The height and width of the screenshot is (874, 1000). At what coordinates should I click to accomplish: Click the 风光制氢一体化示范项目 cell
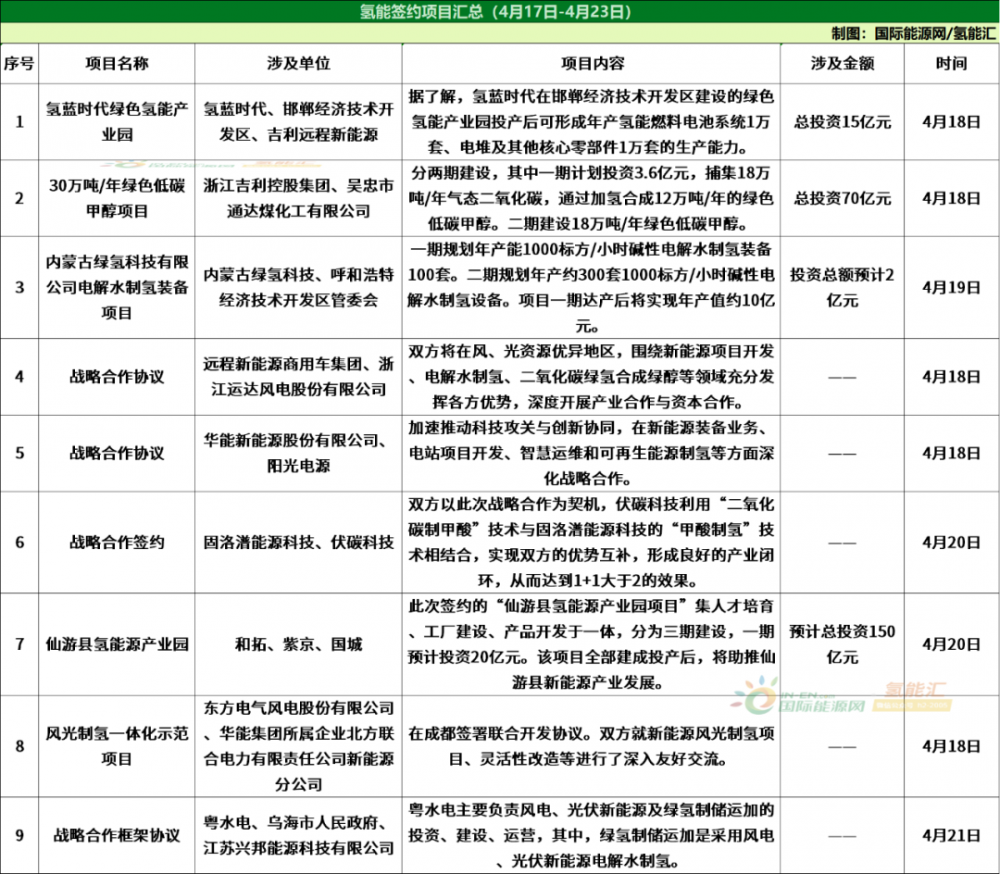coord(117,746)
